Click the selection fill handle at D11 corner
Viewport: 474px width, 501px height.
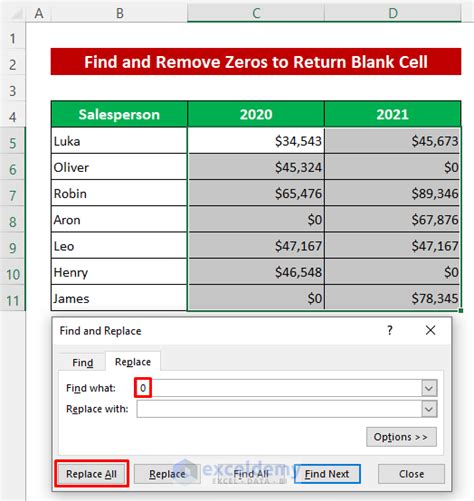(x=461, y=311)
